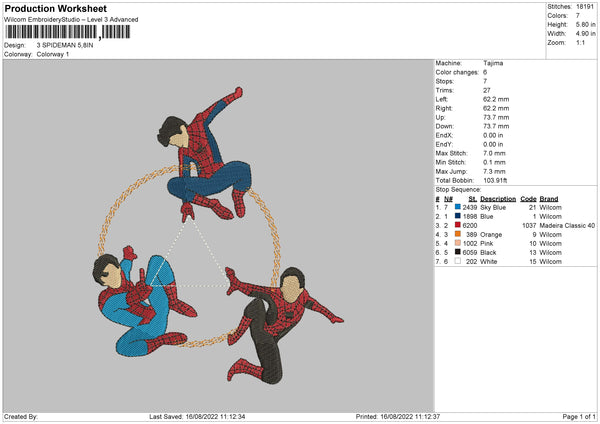Click the 'Production Worksheet' title
The width and height of the screenshot is (600, 424).
(55, 8)
